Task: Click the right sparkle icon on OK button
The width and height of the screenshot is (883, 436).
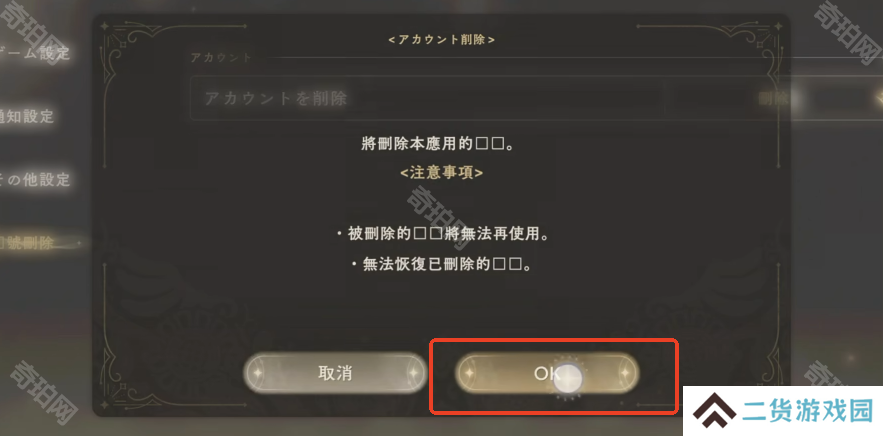Action: click(625, 373)
